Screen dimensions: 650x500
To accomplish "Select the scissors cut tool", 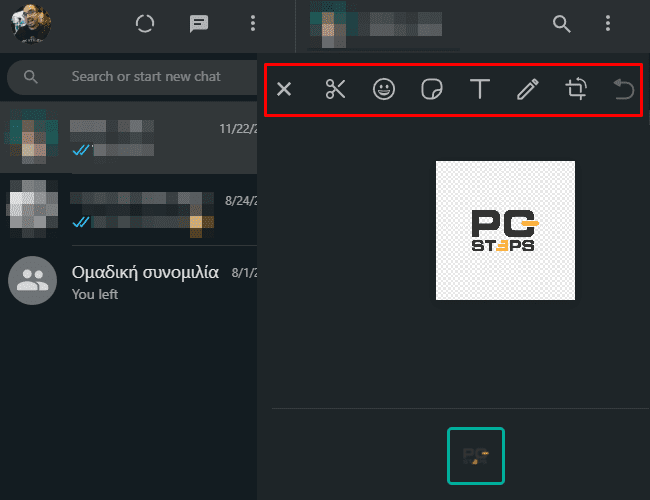I will (335, 89).
